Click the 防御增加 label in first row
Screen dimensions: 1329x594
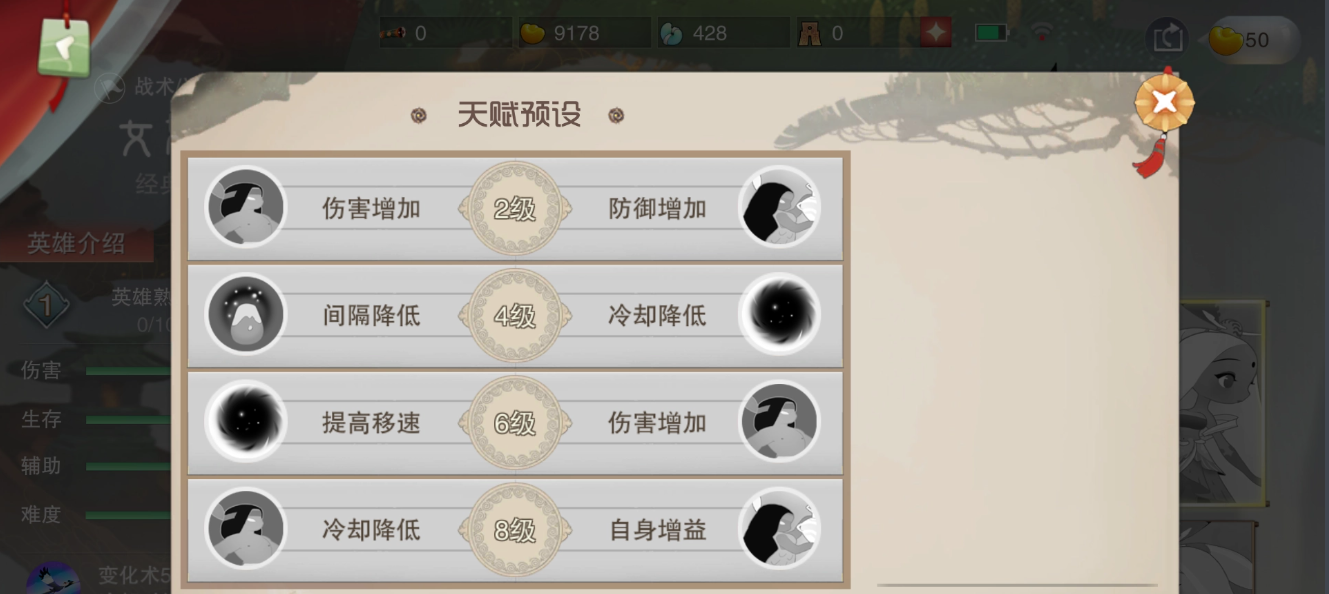658,208
